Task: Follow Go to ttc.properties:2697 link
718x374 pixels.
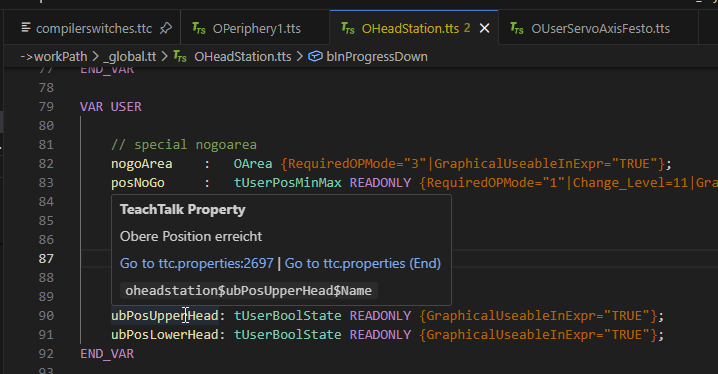Action: point(197,263)
